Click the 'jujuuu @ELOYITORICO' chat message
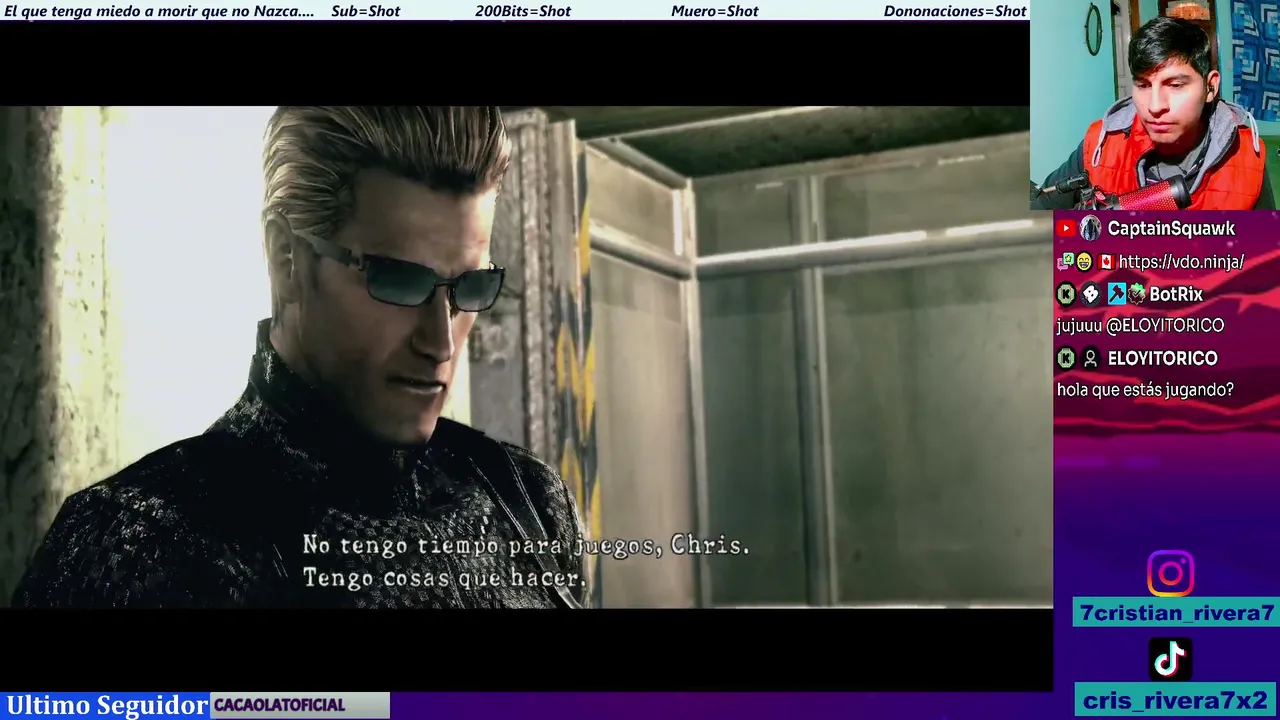Screen dimensions: 1280x720 [1140, 326]
